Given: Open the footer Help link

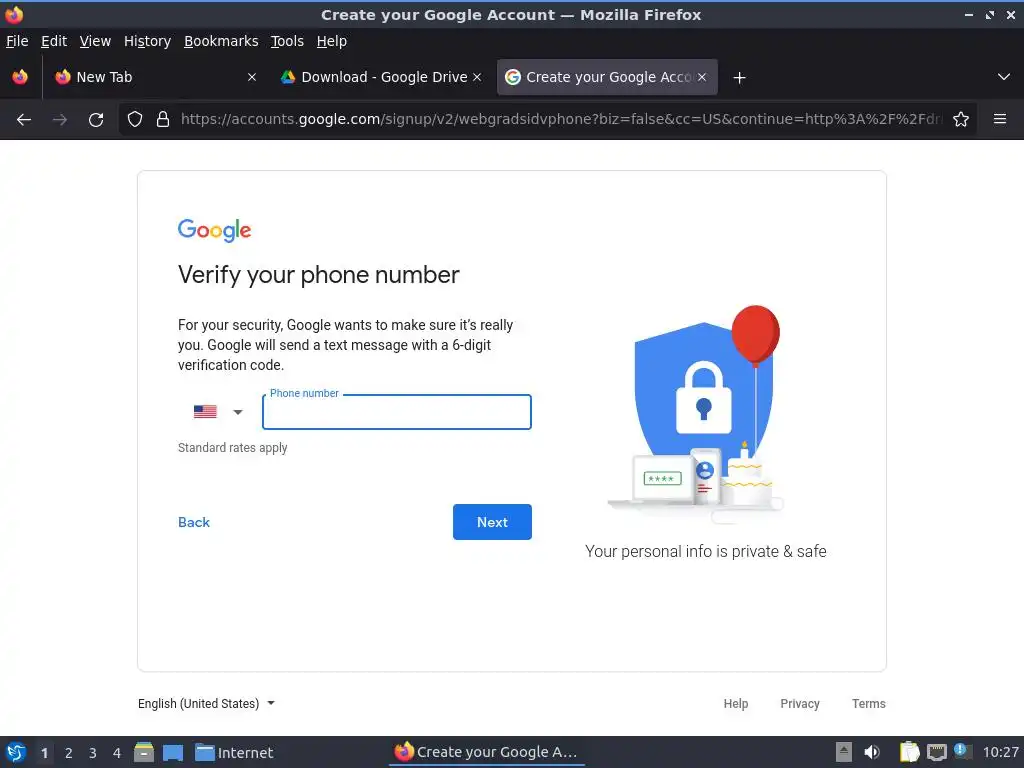Looking at the screenshot, I should (x=735, y=703).
